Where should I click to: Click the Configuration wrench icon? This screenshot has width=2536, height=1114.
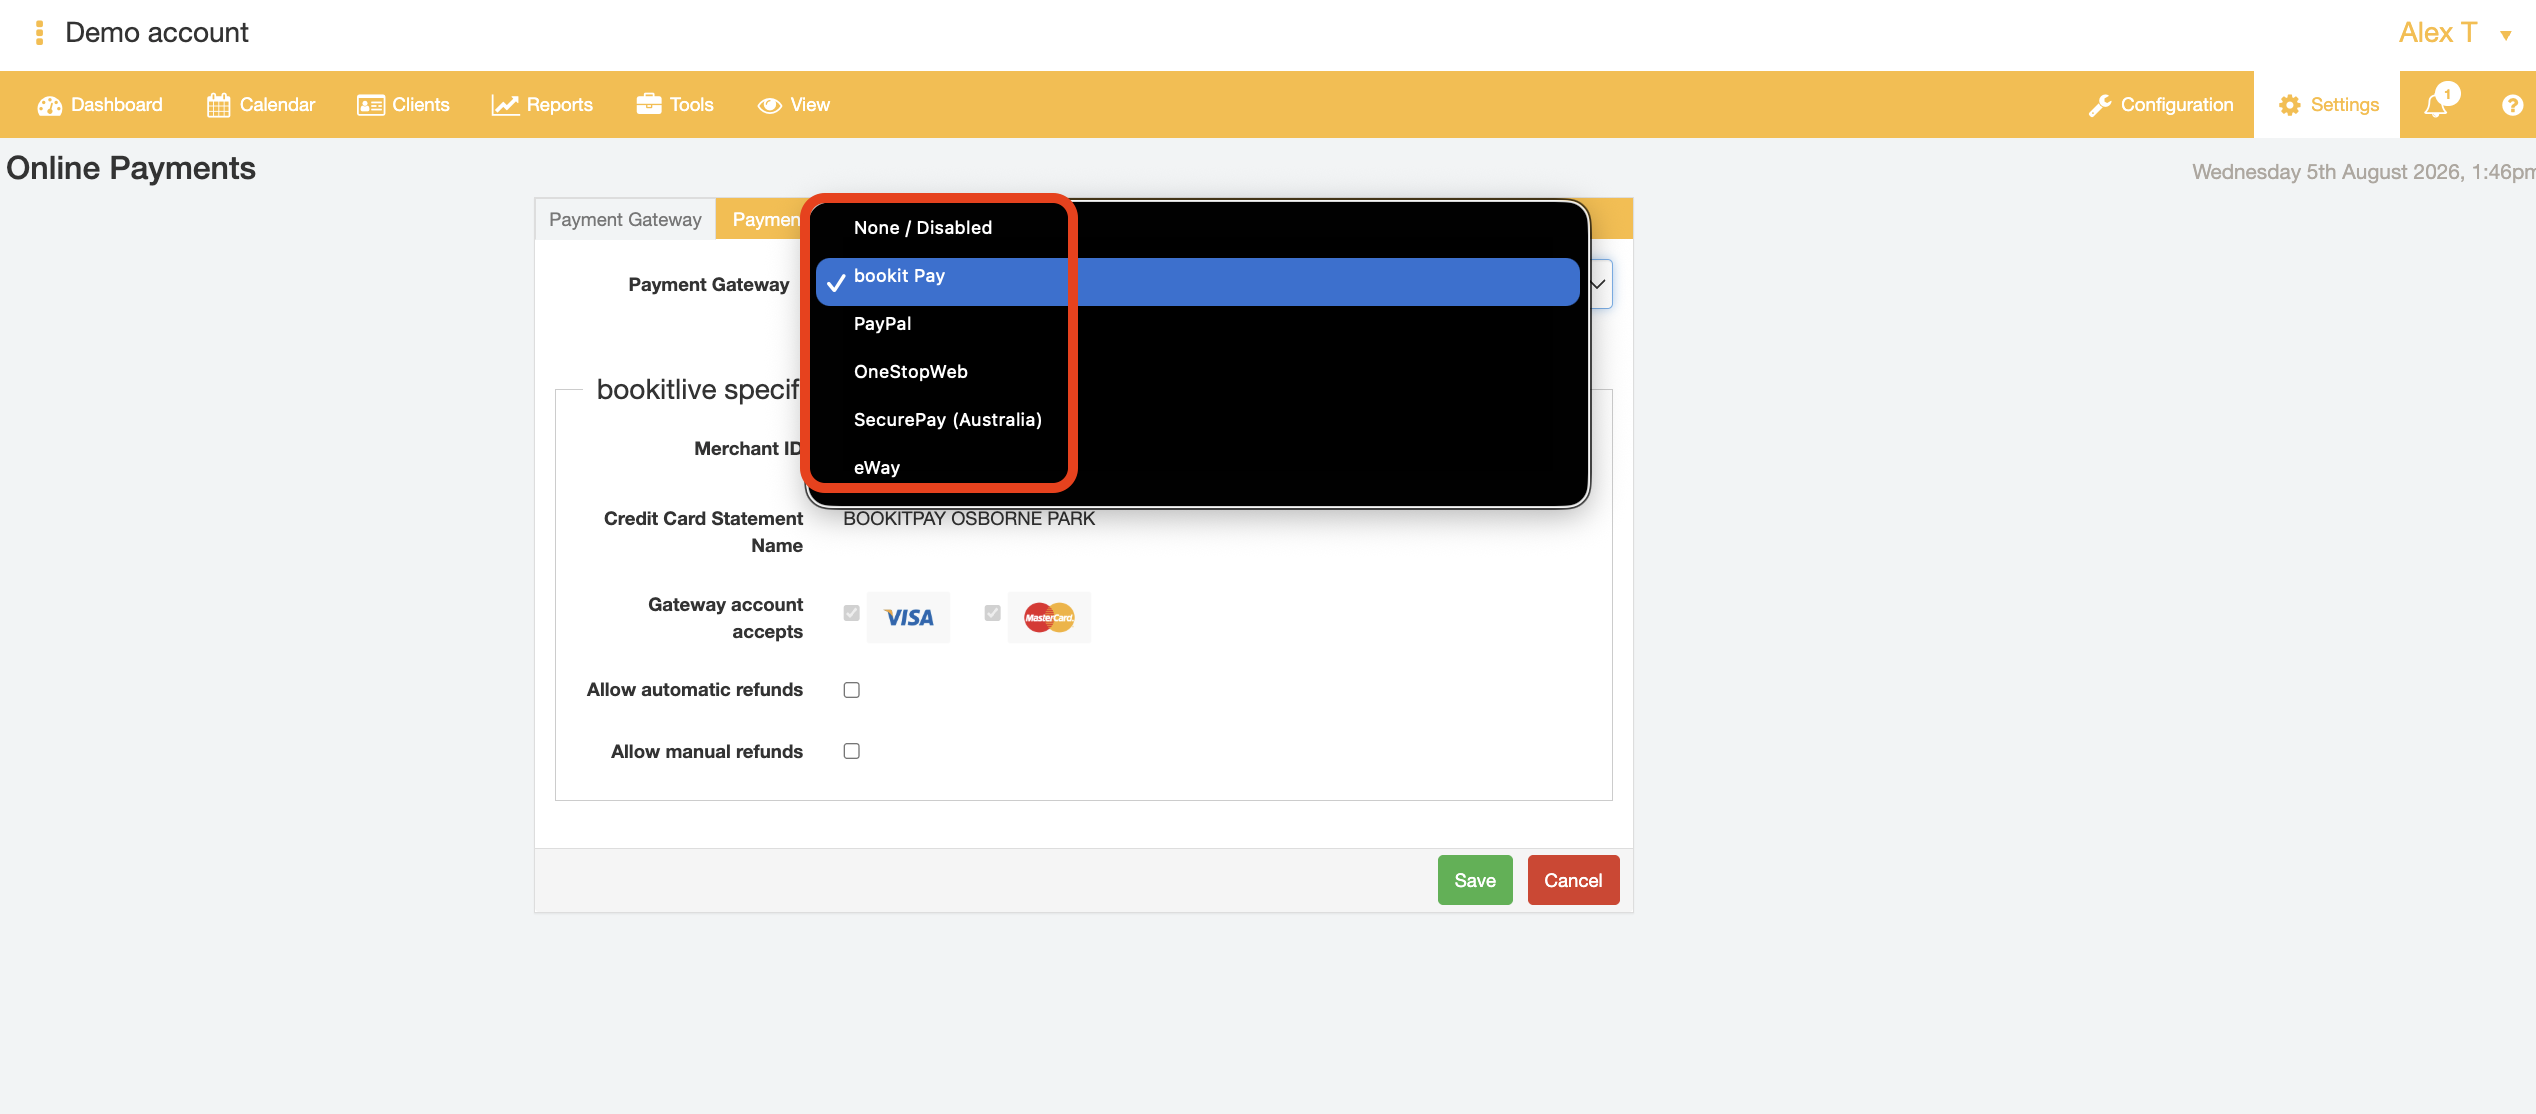(x=2100, y=105)
